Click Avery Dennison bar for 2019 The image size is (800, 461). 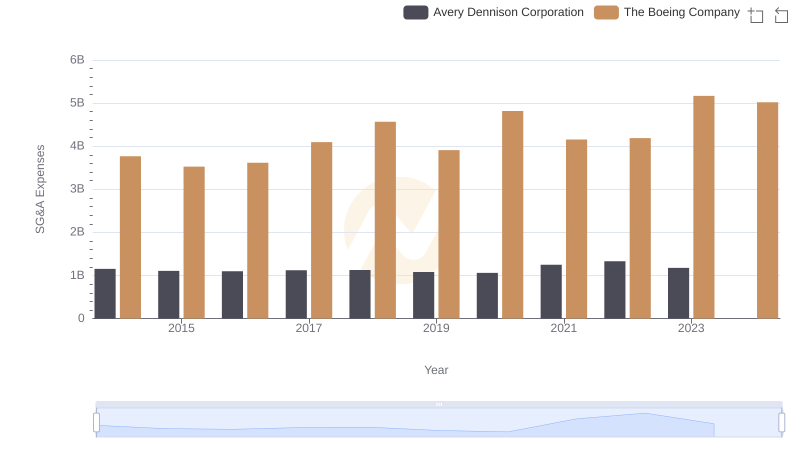423,295
